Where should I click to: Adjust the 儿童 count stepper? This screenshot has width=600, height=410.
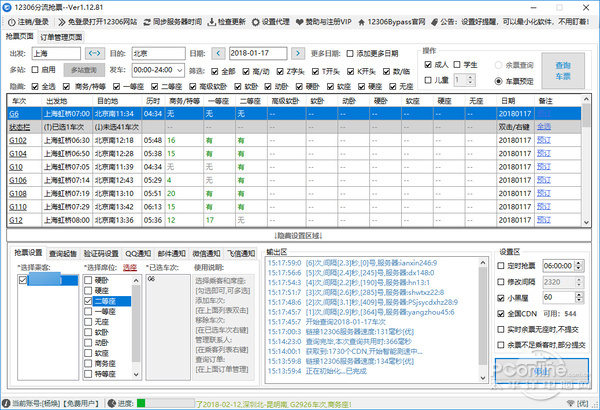(x=471, y=80)
